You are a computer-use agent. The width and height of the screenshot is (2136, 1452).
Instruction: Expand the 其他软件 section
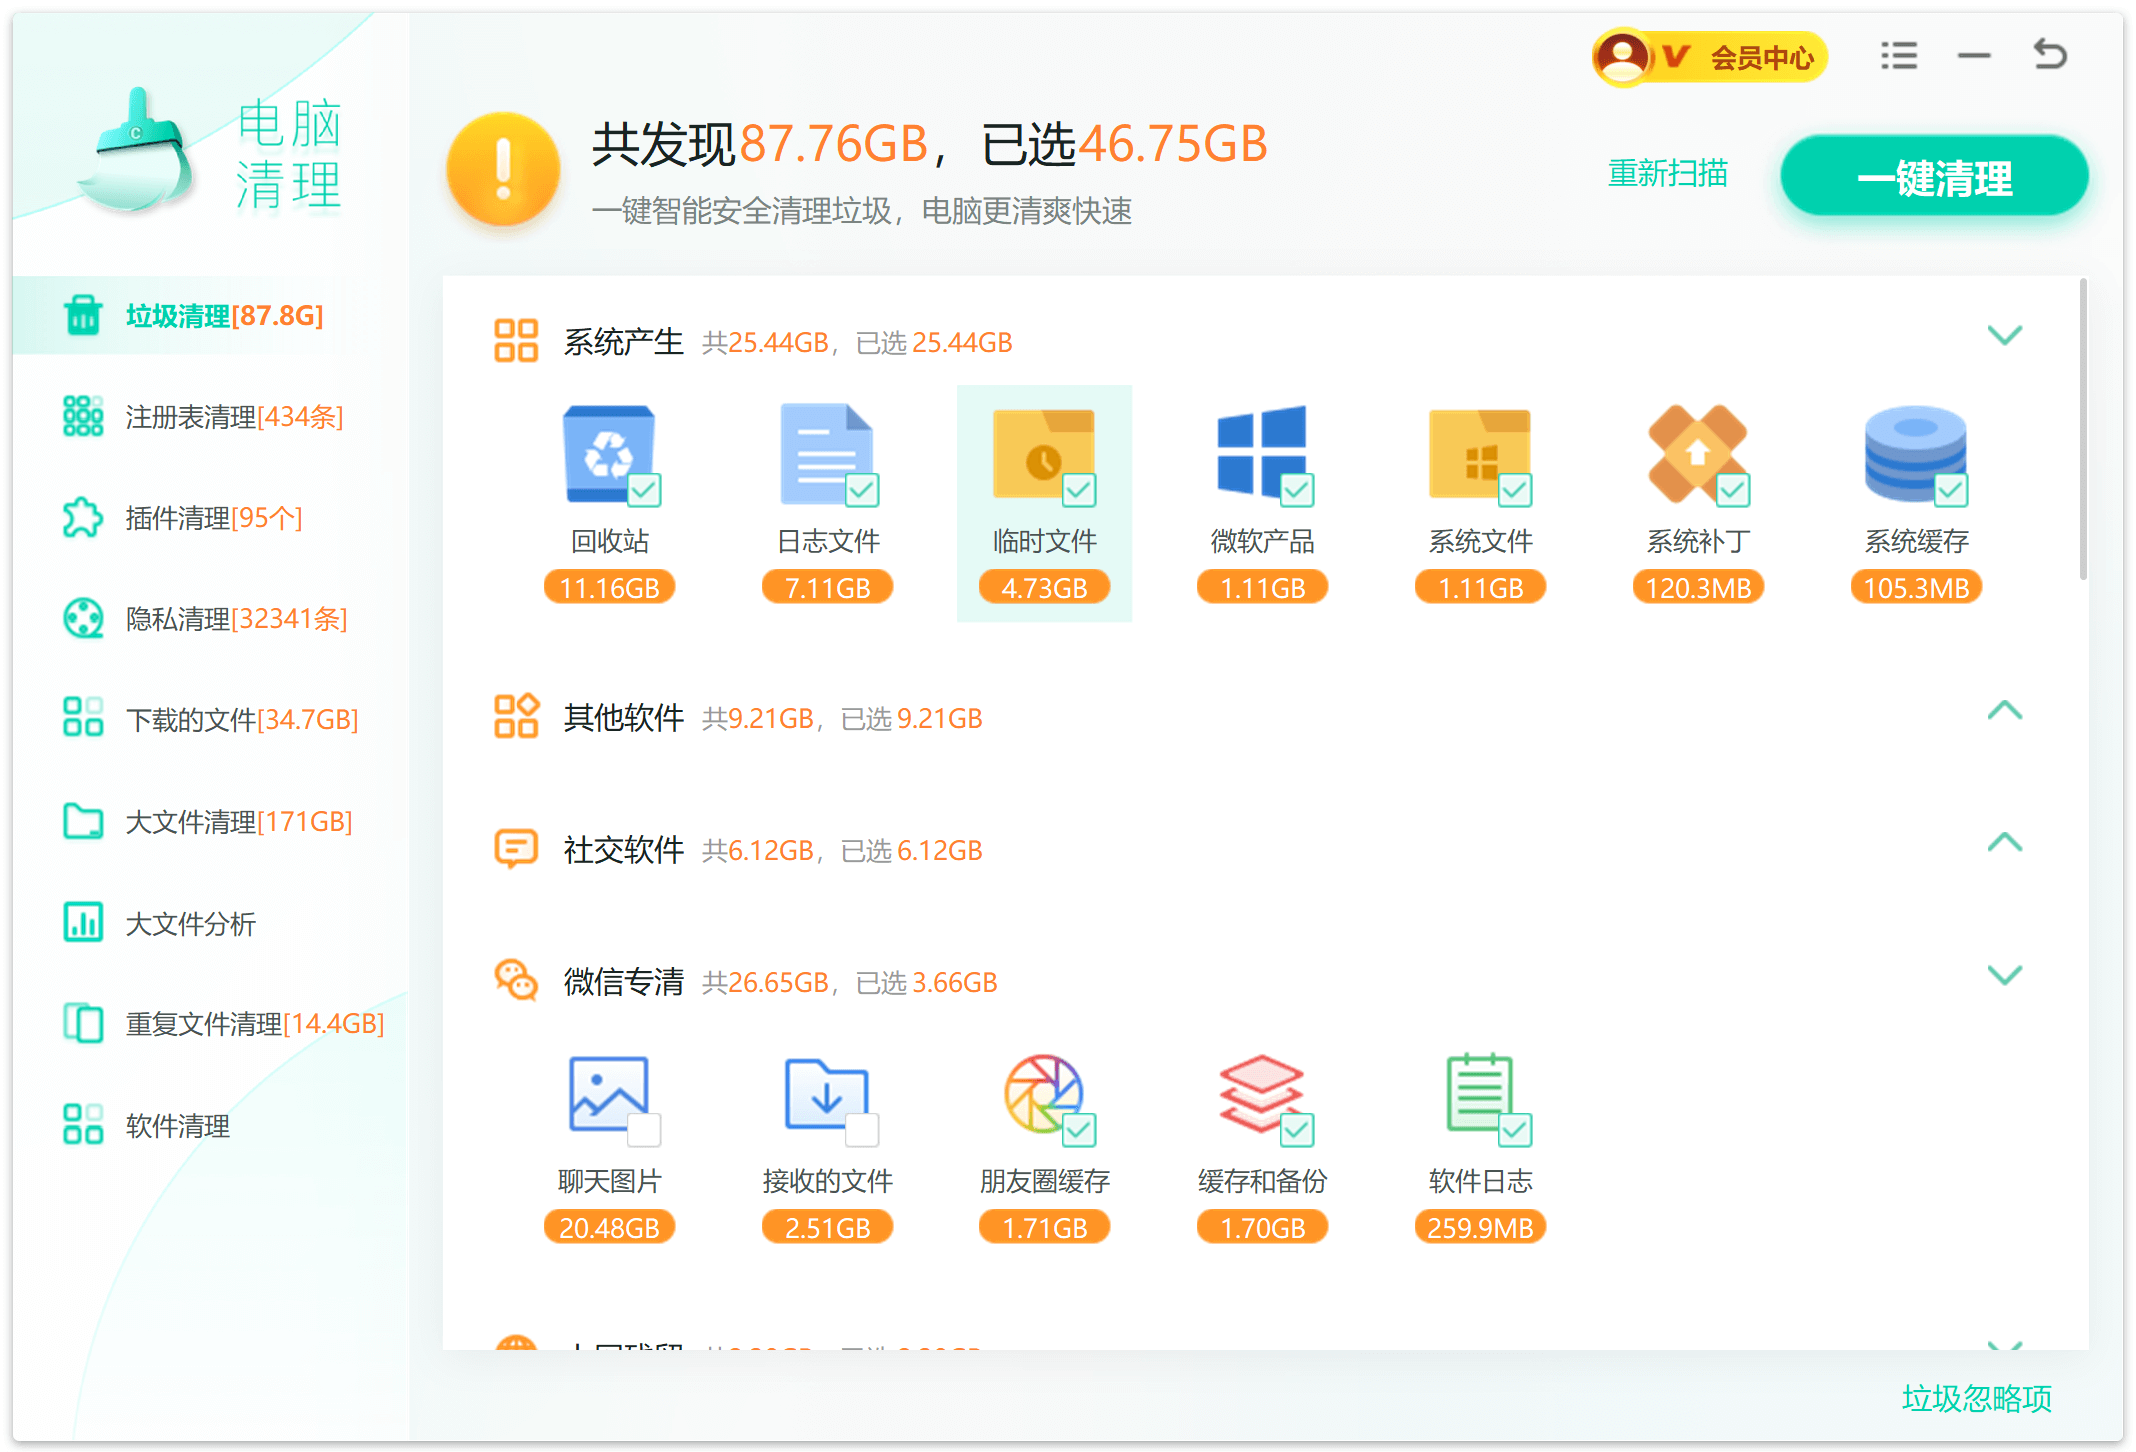click(x=2004, y=711)
